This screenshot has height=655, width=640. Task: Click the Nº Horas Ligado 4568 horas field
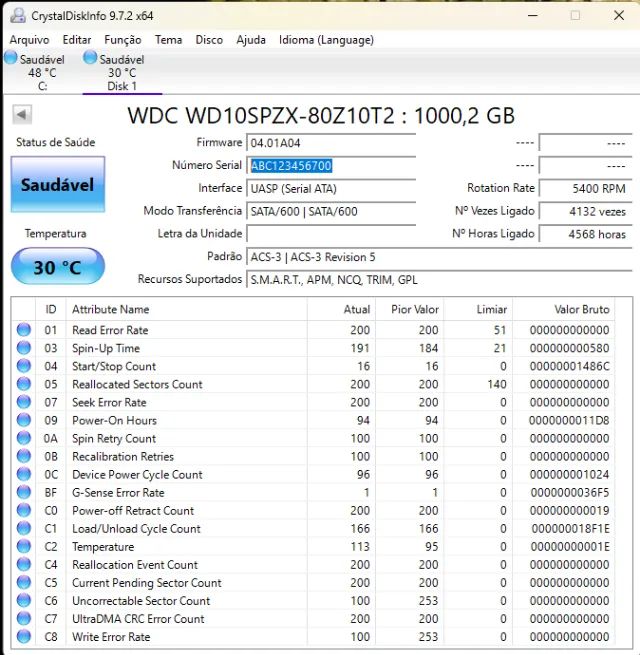(585, 234)
